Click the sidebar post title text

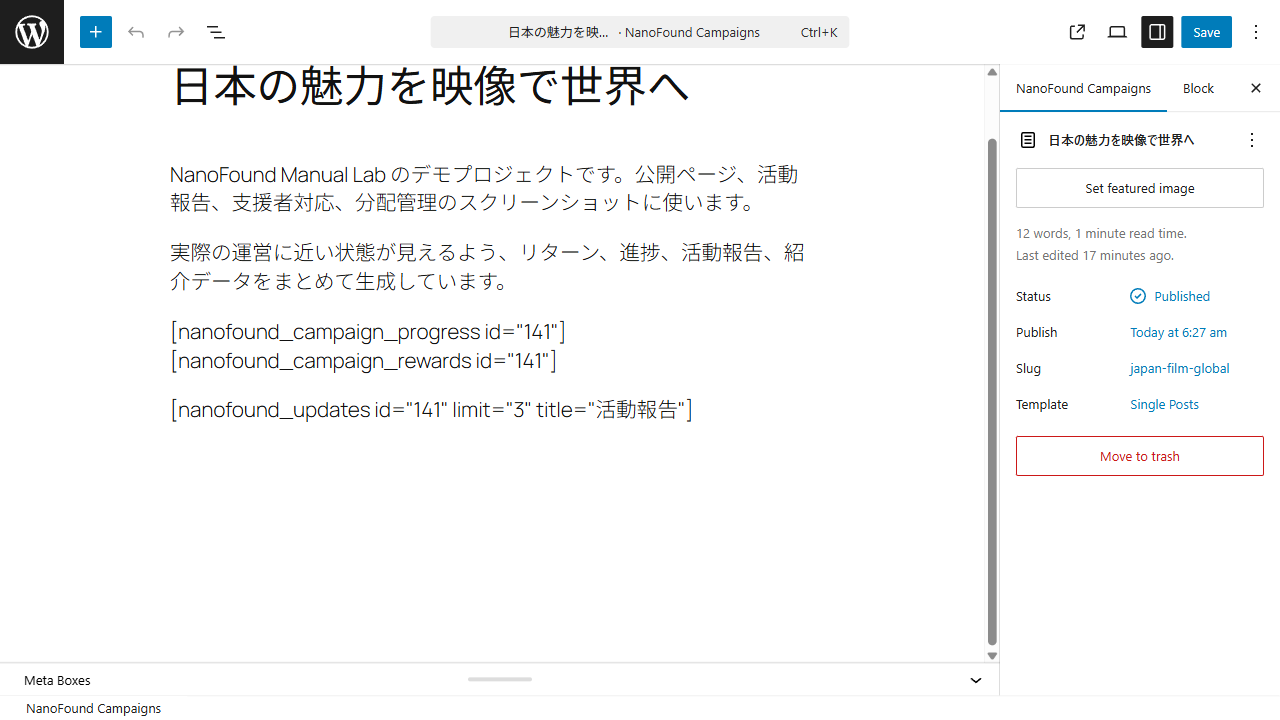pyautogui.click(x=1121, y=140)
